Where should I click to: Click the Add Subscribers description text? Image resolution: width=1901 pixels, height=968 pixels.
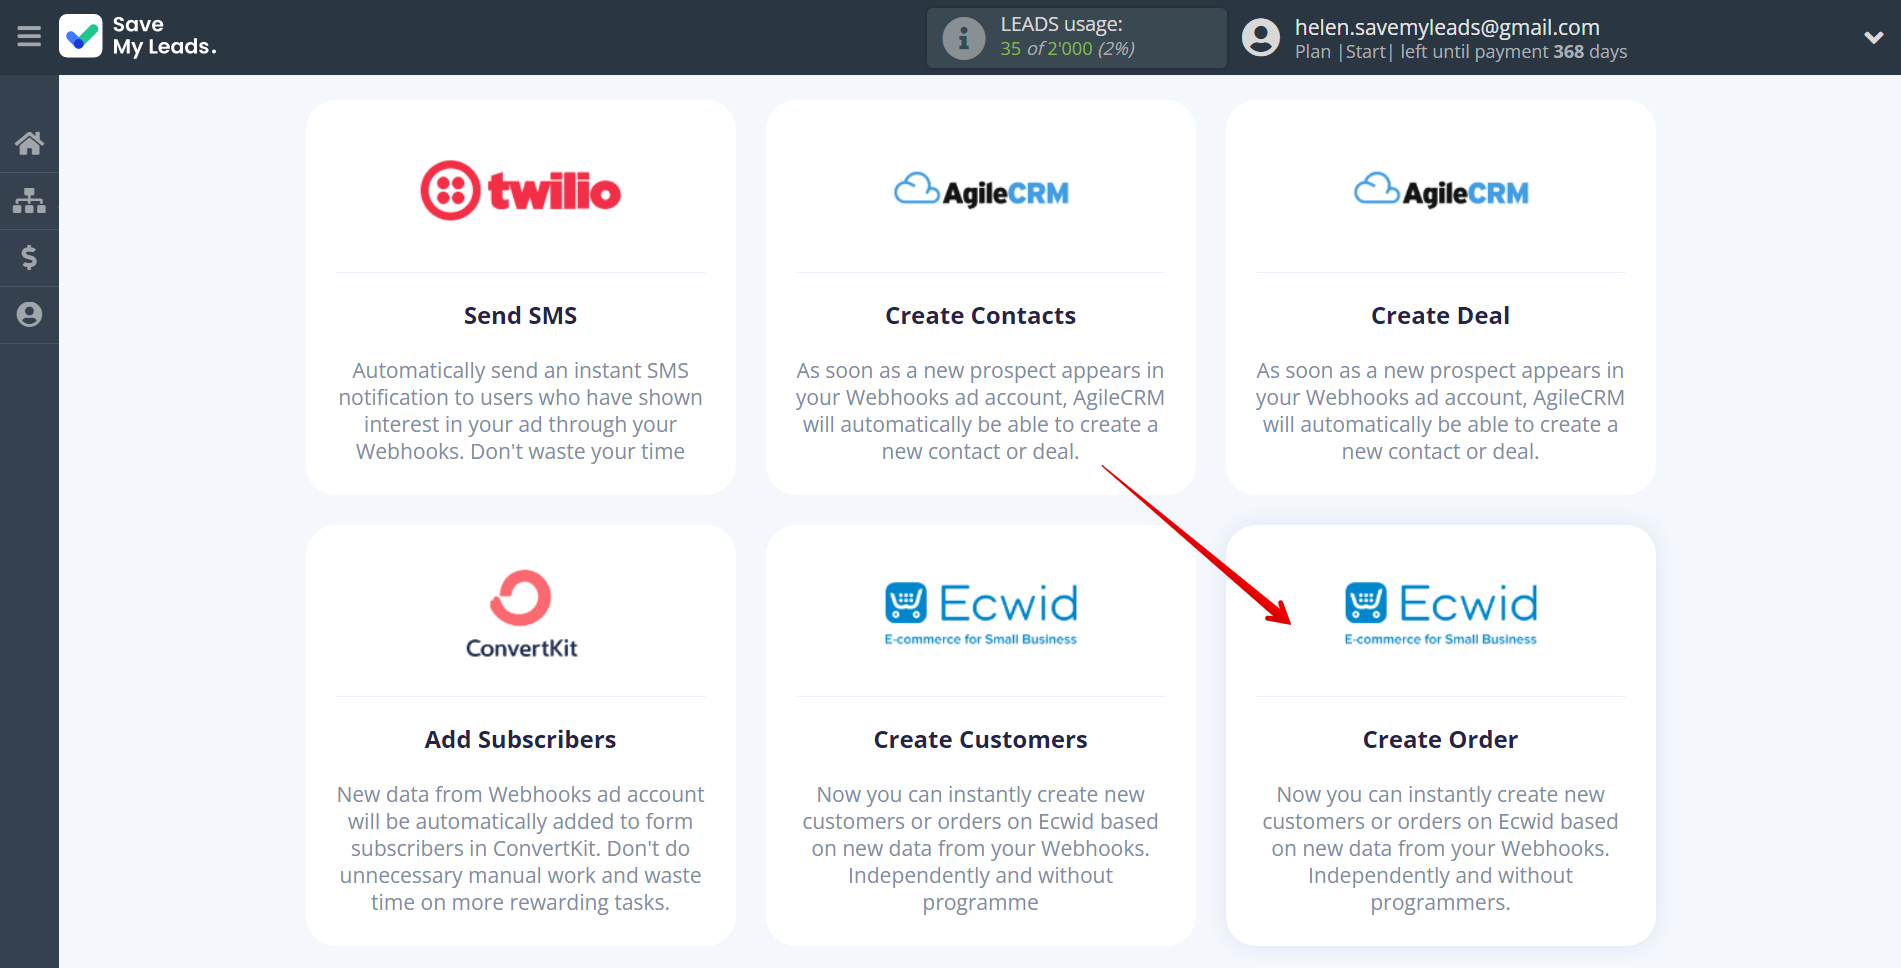520,848
